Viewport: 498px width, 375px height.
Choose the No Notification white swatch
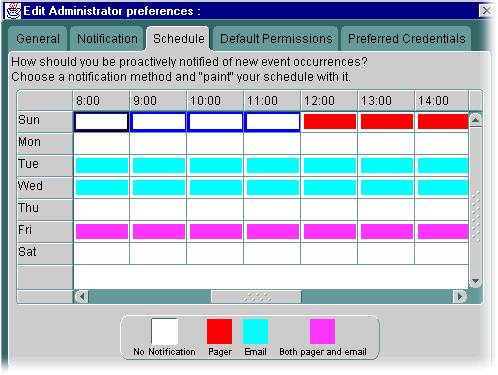164,331
